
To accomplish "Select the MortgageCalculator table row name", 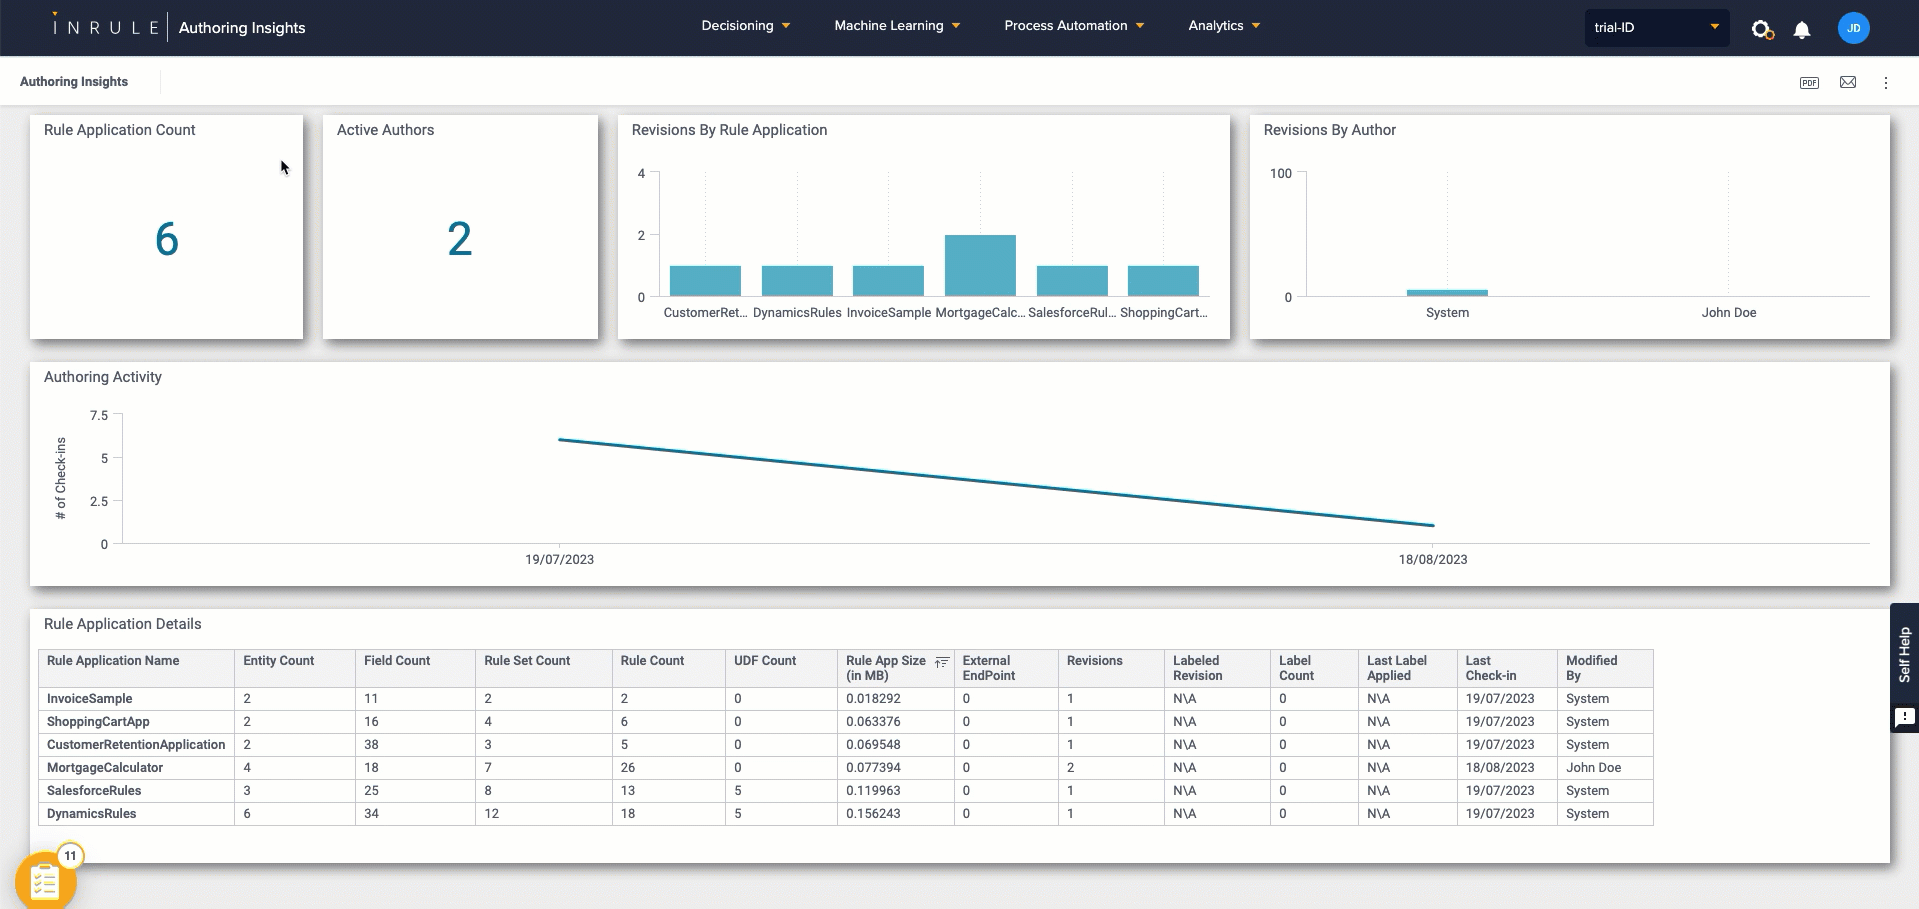I will tap(105, 768).
